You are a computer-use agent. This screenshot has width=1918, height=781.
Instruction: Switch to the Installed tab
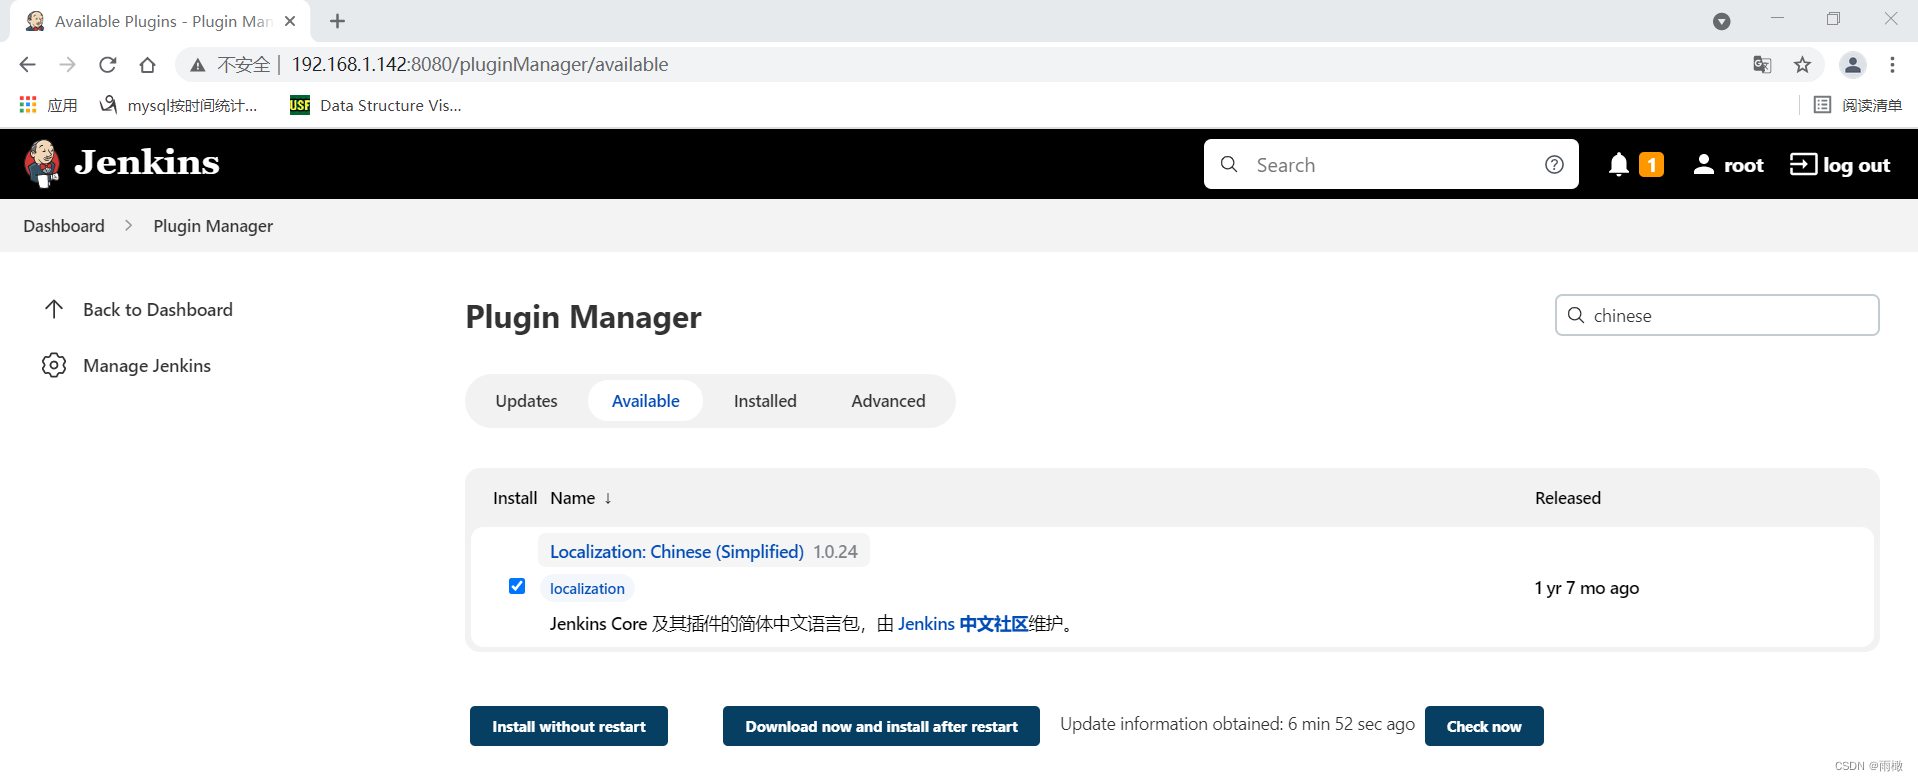[x=765, y=401]
